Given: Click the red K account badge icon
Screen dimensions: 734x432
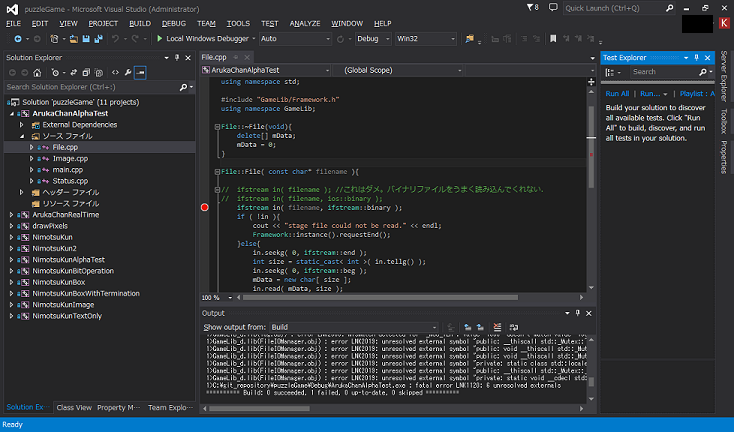Looking at the screenshot, I should [724, 23].
